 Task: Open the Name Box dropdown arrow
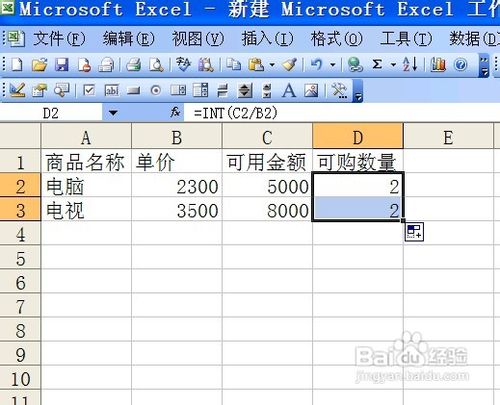pyautogui.click(x=113, y=113)
